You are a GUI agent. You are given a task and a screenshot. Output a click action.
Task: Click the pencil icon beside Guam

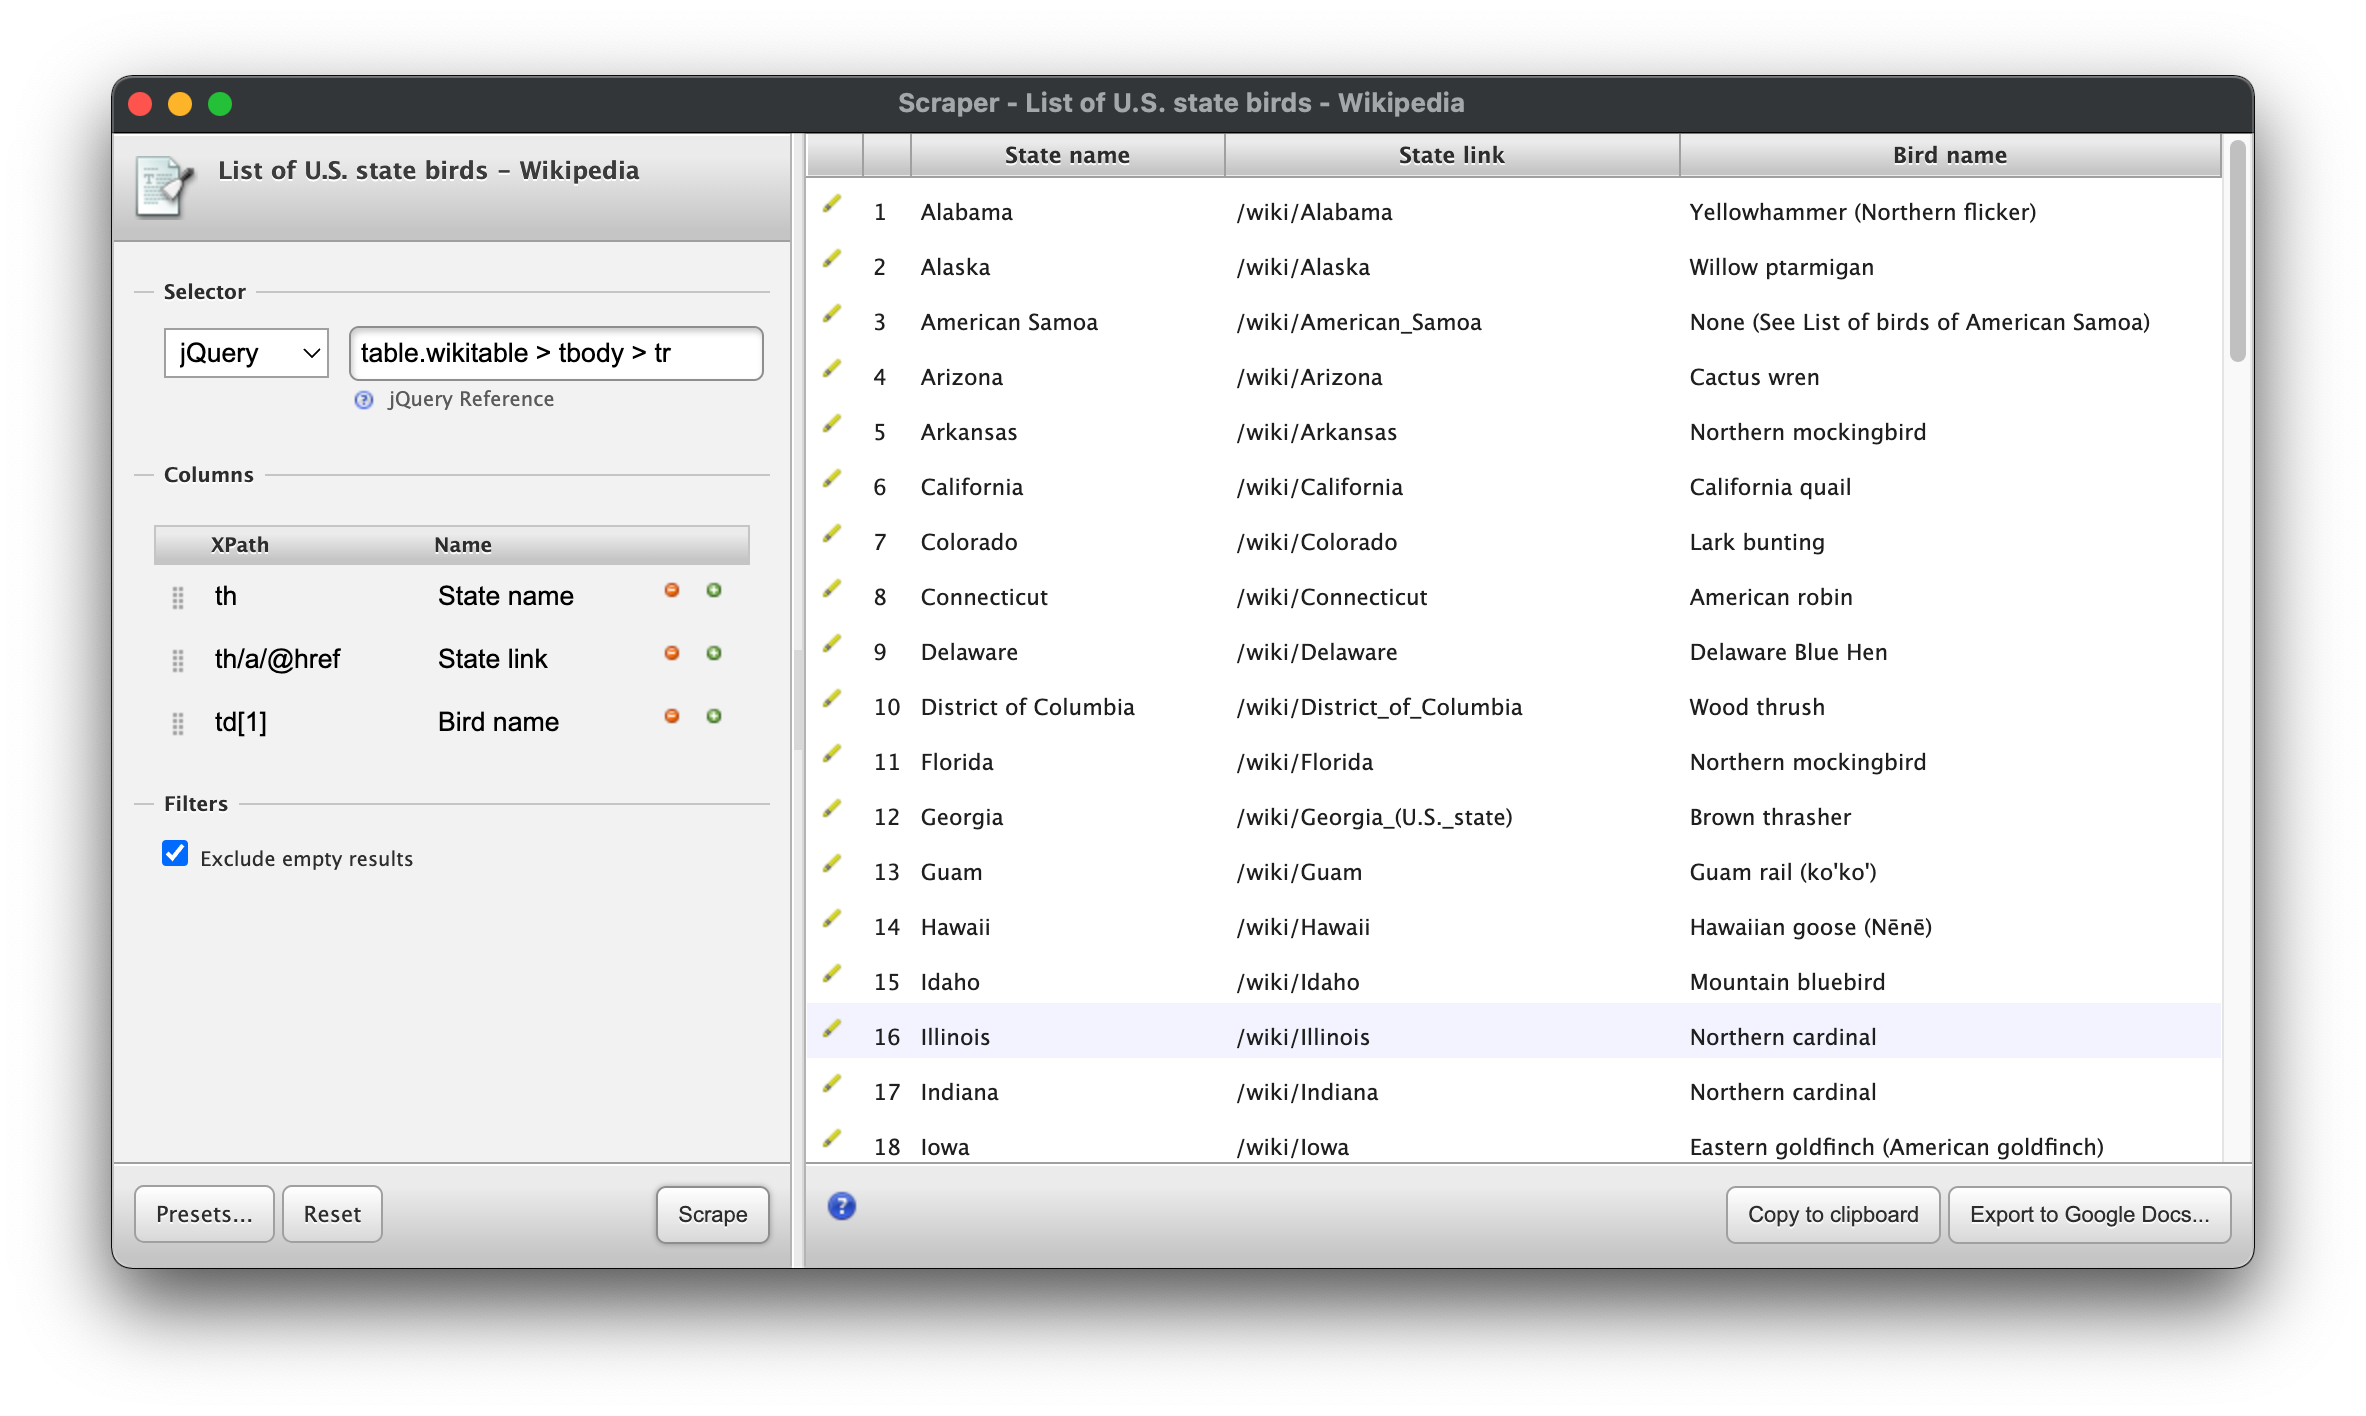click(832, 864)
